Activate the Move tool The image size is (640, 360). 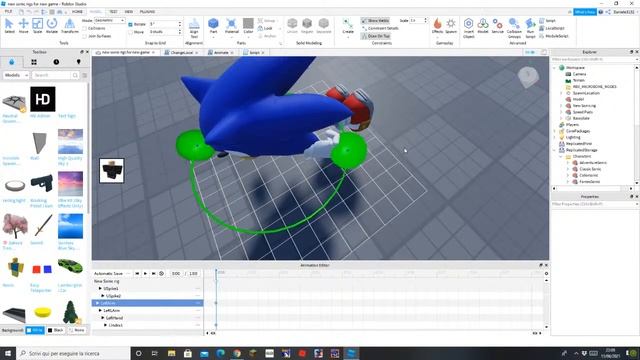(x=23, y=26)
